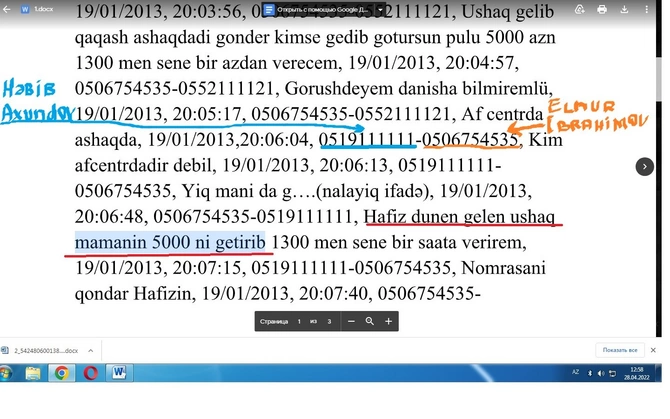Click the 1.docx file name title

coord(44,9)
